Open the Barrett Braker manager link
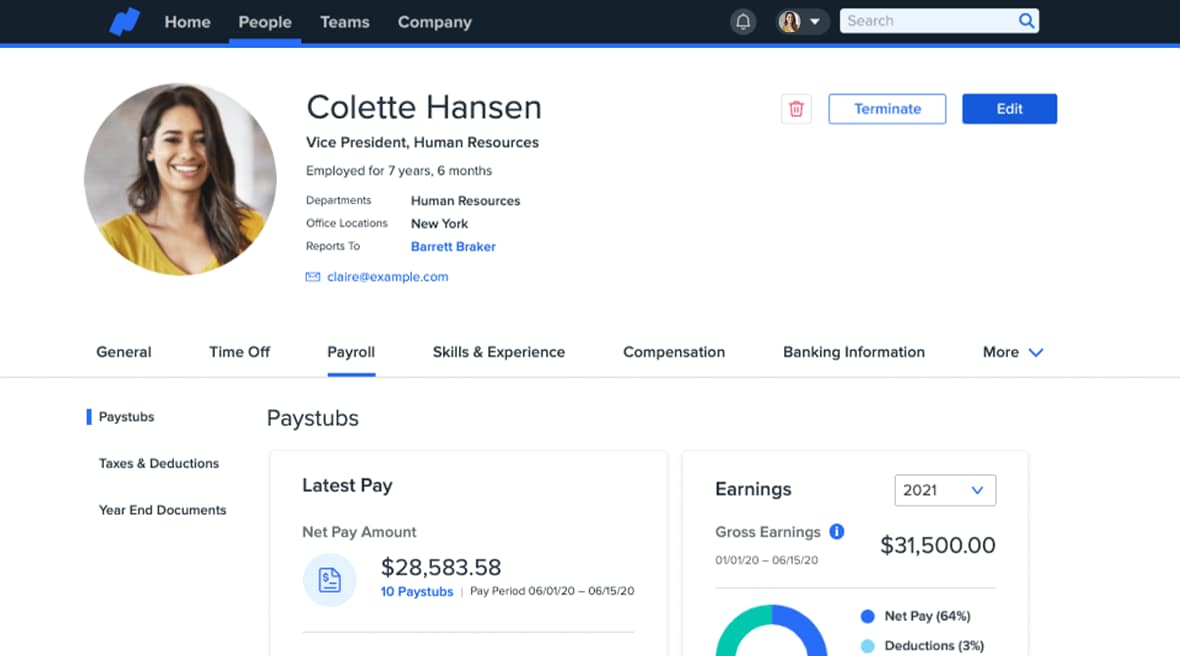Screen dimensions: 1180x656 453,246
